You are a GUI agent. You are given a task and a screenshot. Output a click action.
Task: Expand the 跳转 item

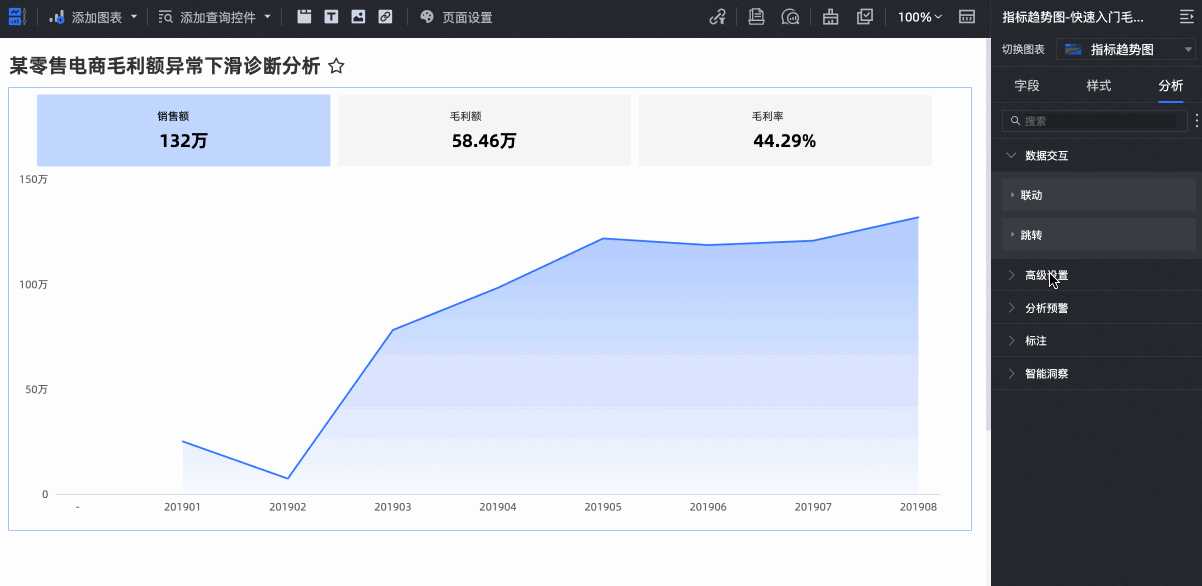[1099, 235]
